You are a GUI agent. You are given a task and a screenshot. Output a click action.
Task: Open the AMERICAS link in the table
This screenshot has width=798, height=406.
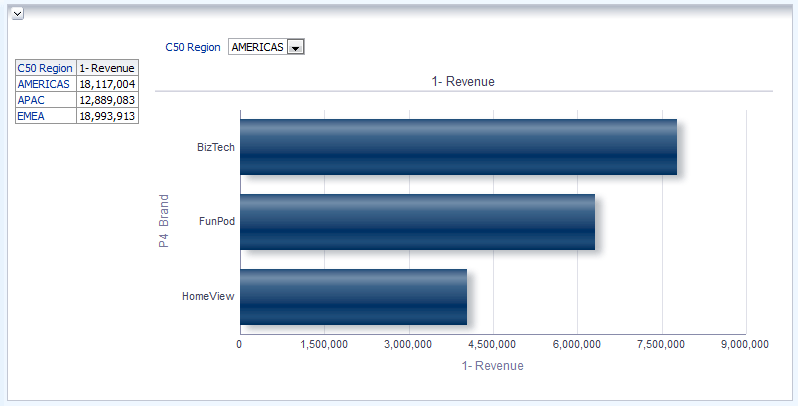[43, 84]
